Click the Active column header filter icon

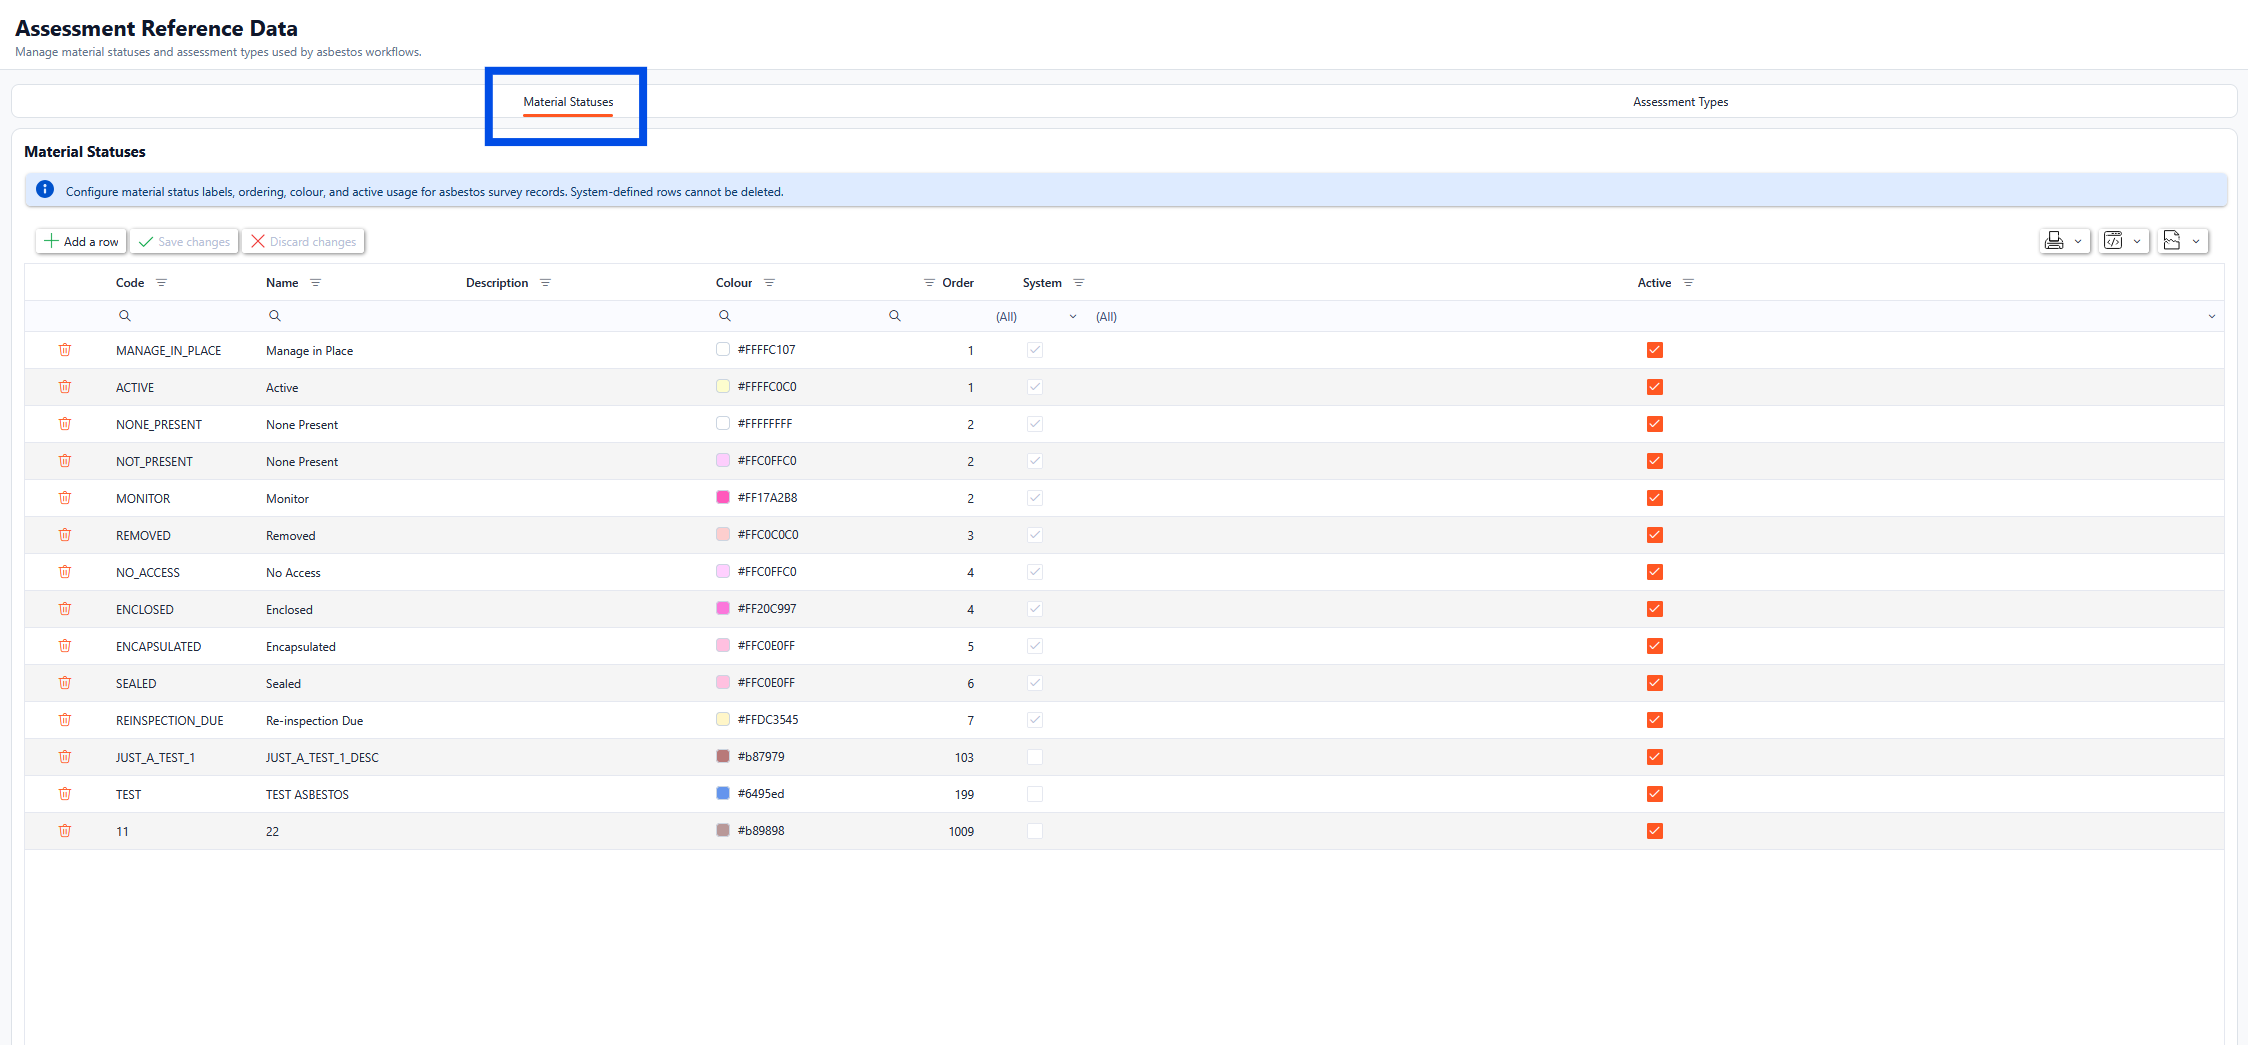pyautogui.click(x=1688, y=283)
